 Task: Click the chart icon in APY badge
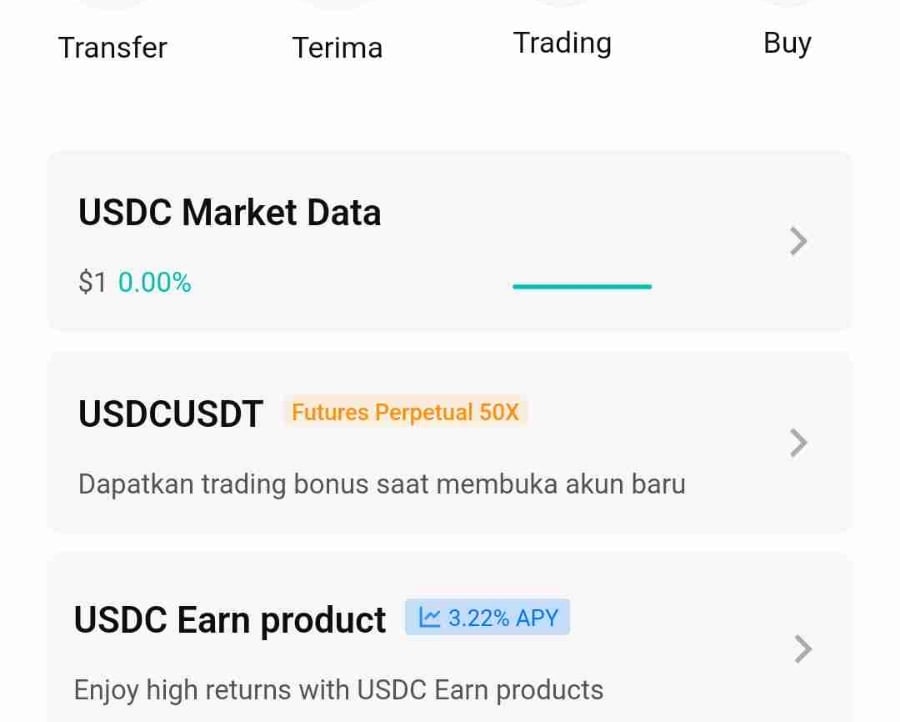430,618
